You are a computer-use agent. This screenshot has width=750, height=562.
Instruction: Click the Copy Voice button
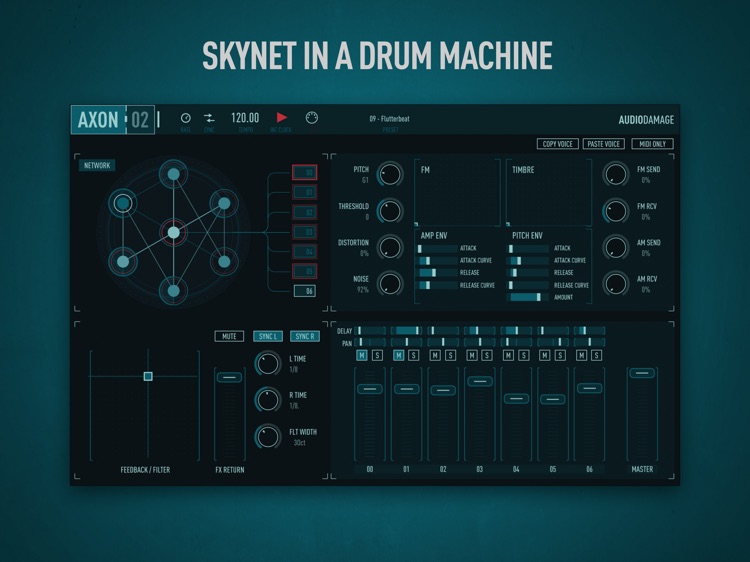point(557,144)
